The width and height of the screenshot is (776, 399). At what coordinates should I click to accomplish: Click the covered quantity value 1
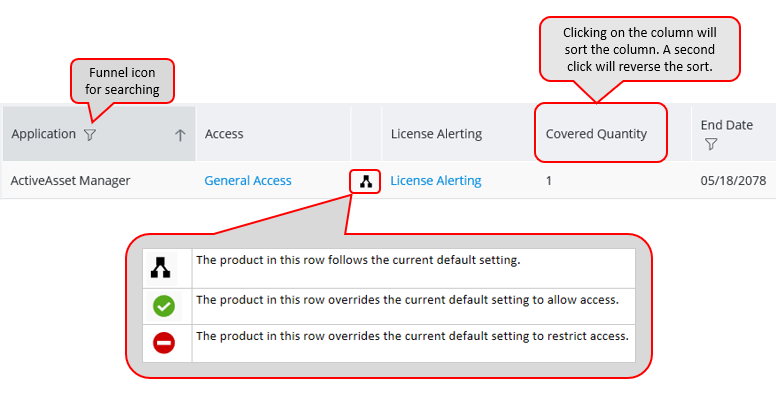point(549,181)
